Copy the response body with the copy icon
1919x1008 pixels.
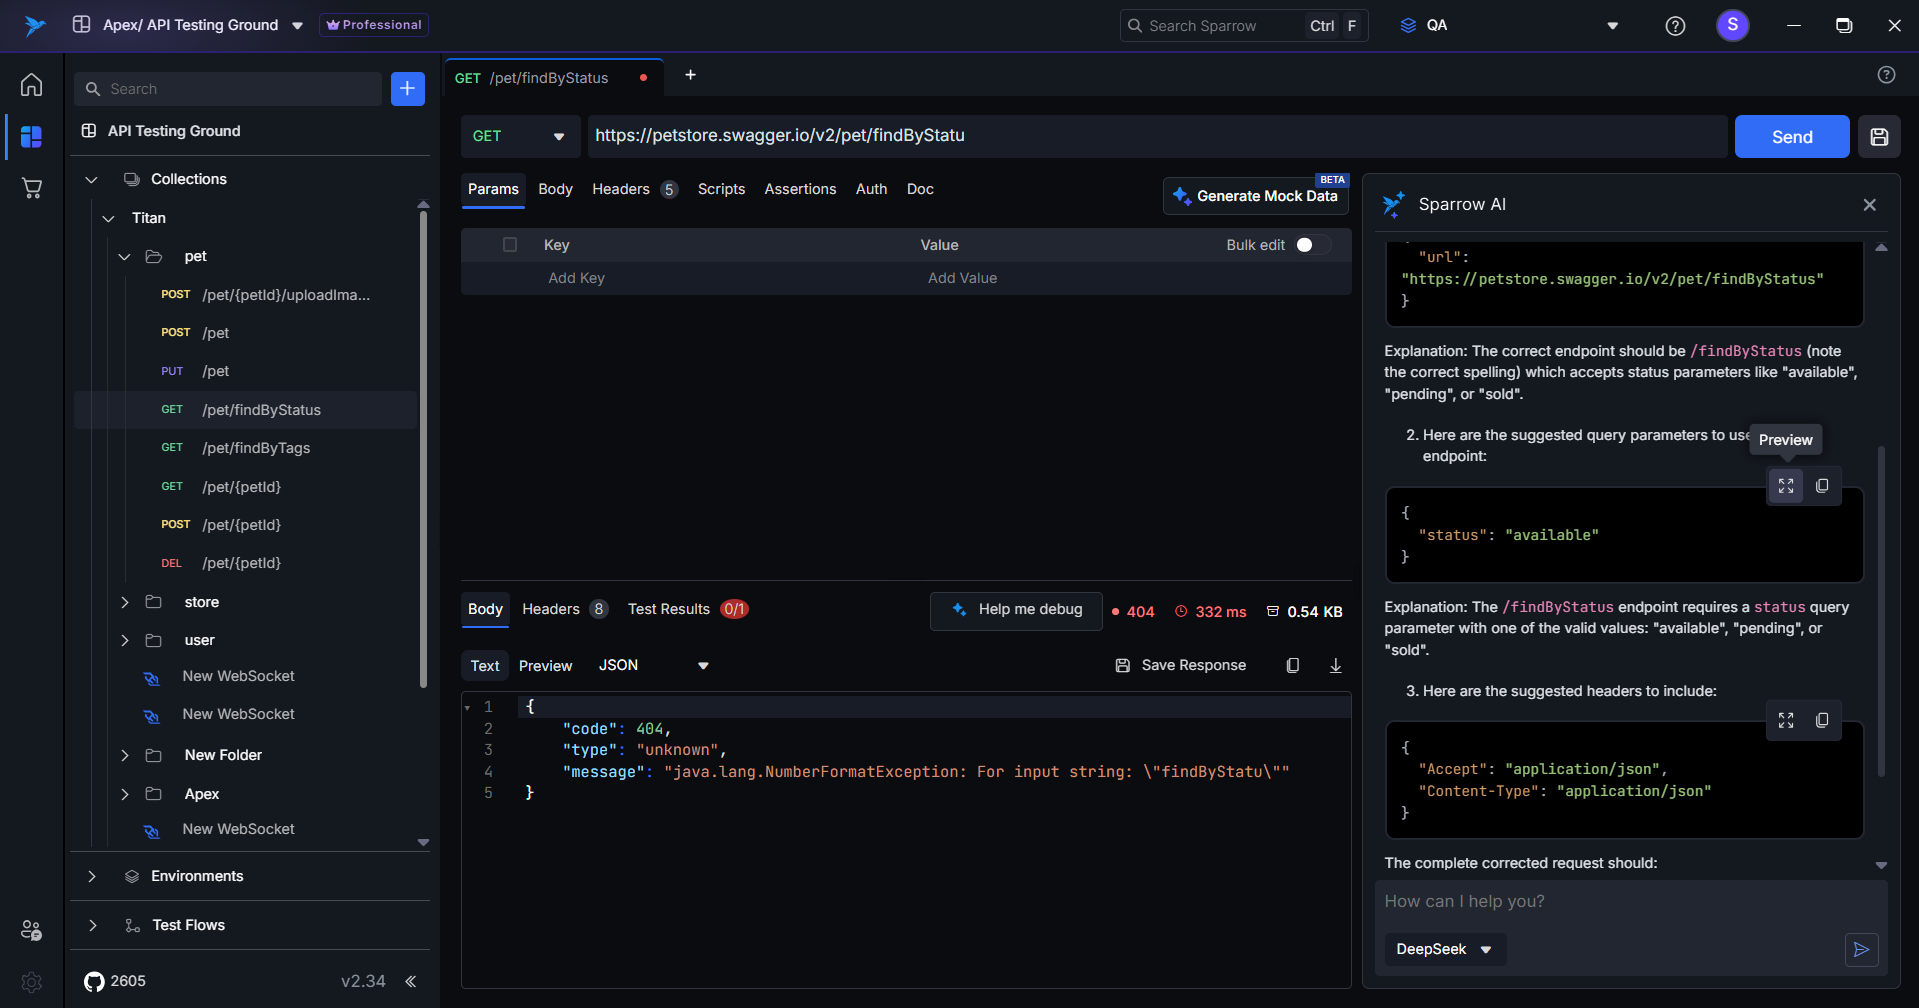pos(1292,666)
